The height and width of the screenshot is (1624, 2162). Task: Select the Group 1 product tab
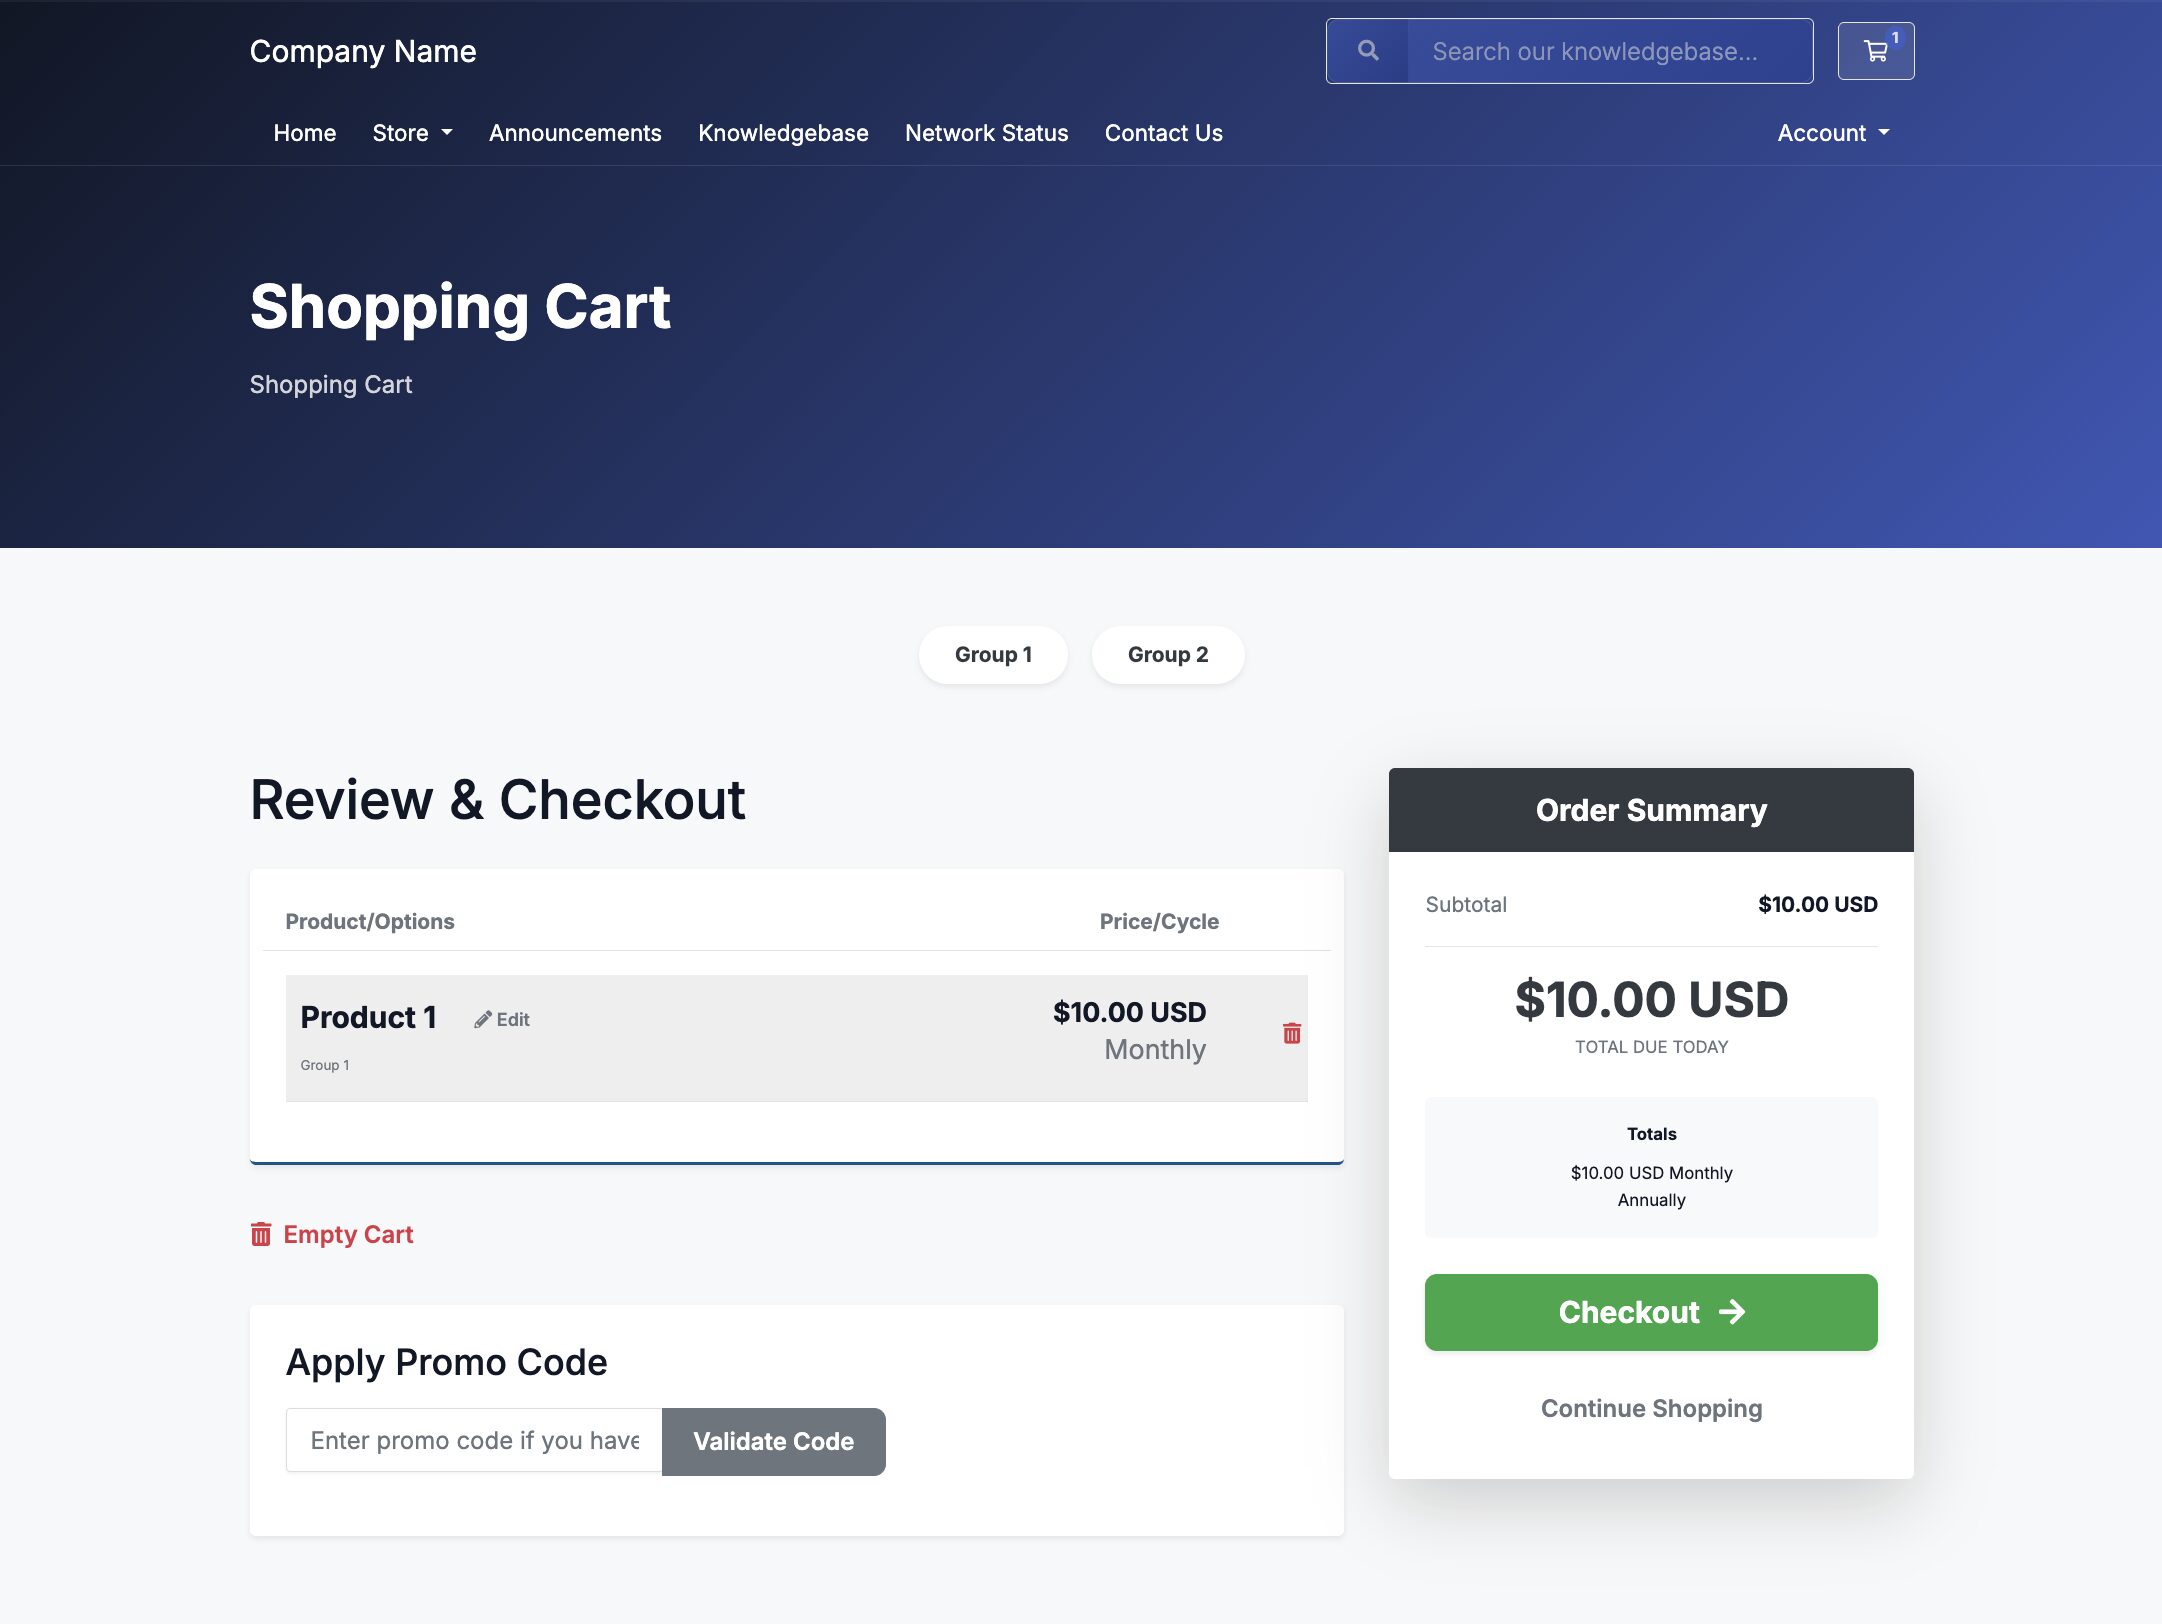[x=993, y=655]
